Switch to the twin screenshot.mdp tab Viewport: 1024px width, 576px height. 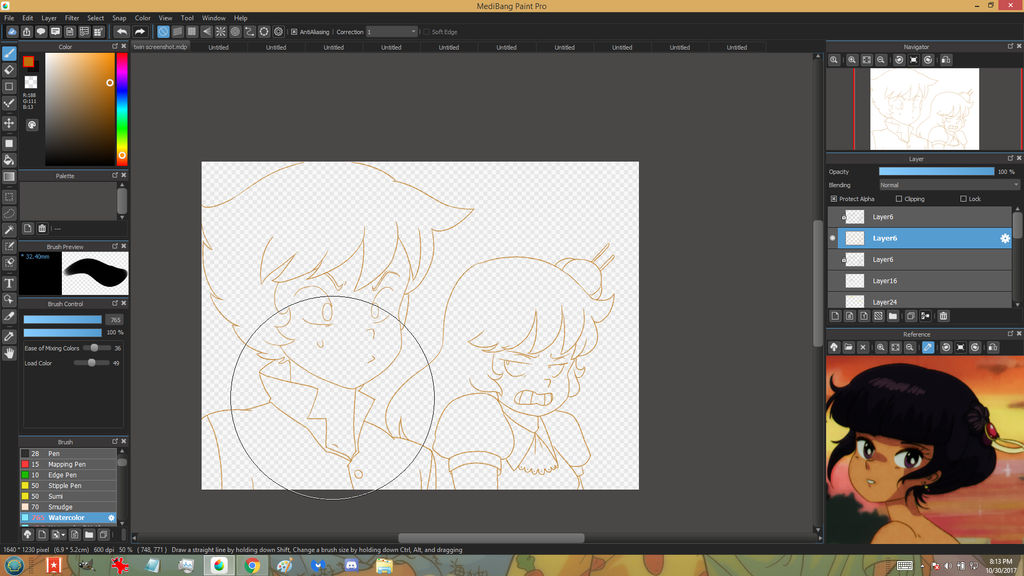click(160, 47)
